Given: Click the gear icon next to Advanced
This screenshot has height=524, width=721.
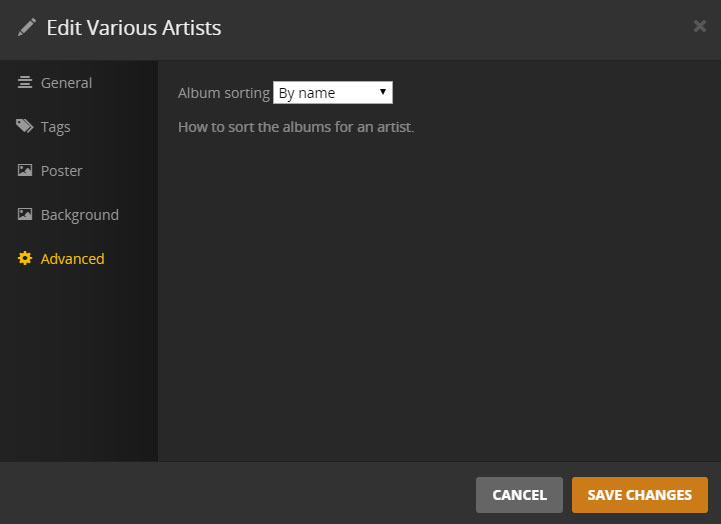Looking at the screenshot, I should click(x=25, y=259).
